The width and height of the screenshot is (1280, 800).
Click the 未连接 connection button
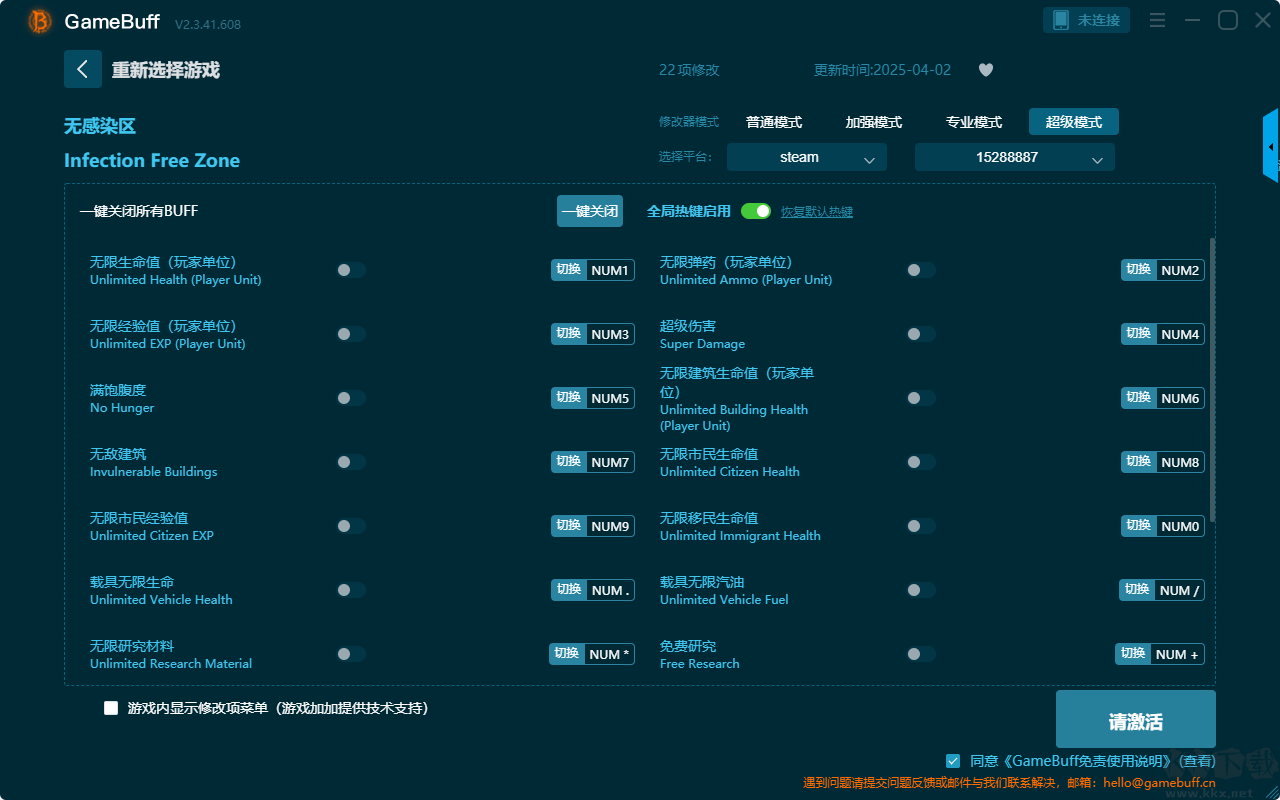1087,20
